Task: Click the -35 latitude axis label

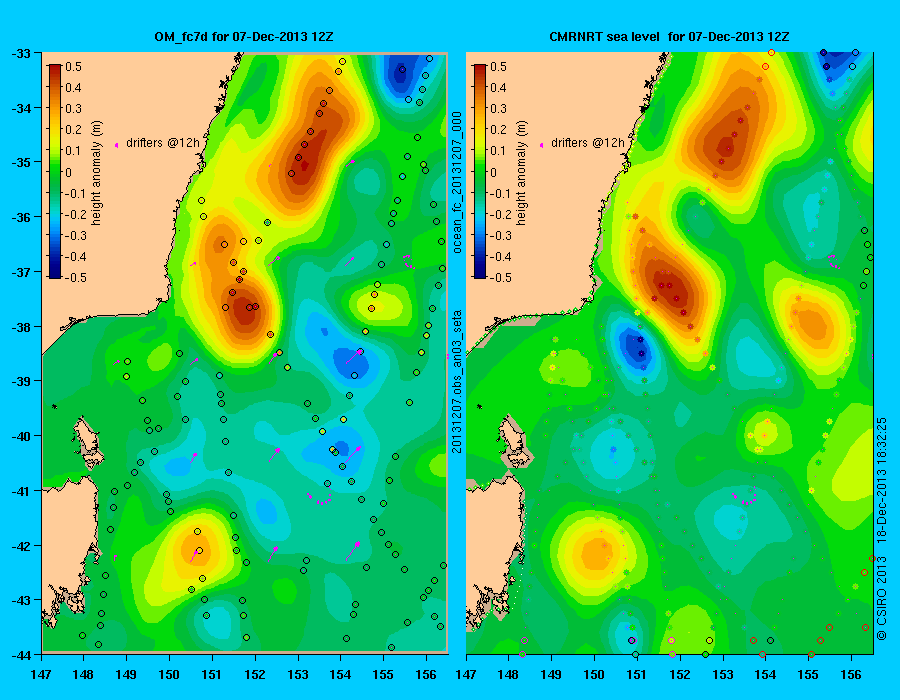Action: [21, 162]
